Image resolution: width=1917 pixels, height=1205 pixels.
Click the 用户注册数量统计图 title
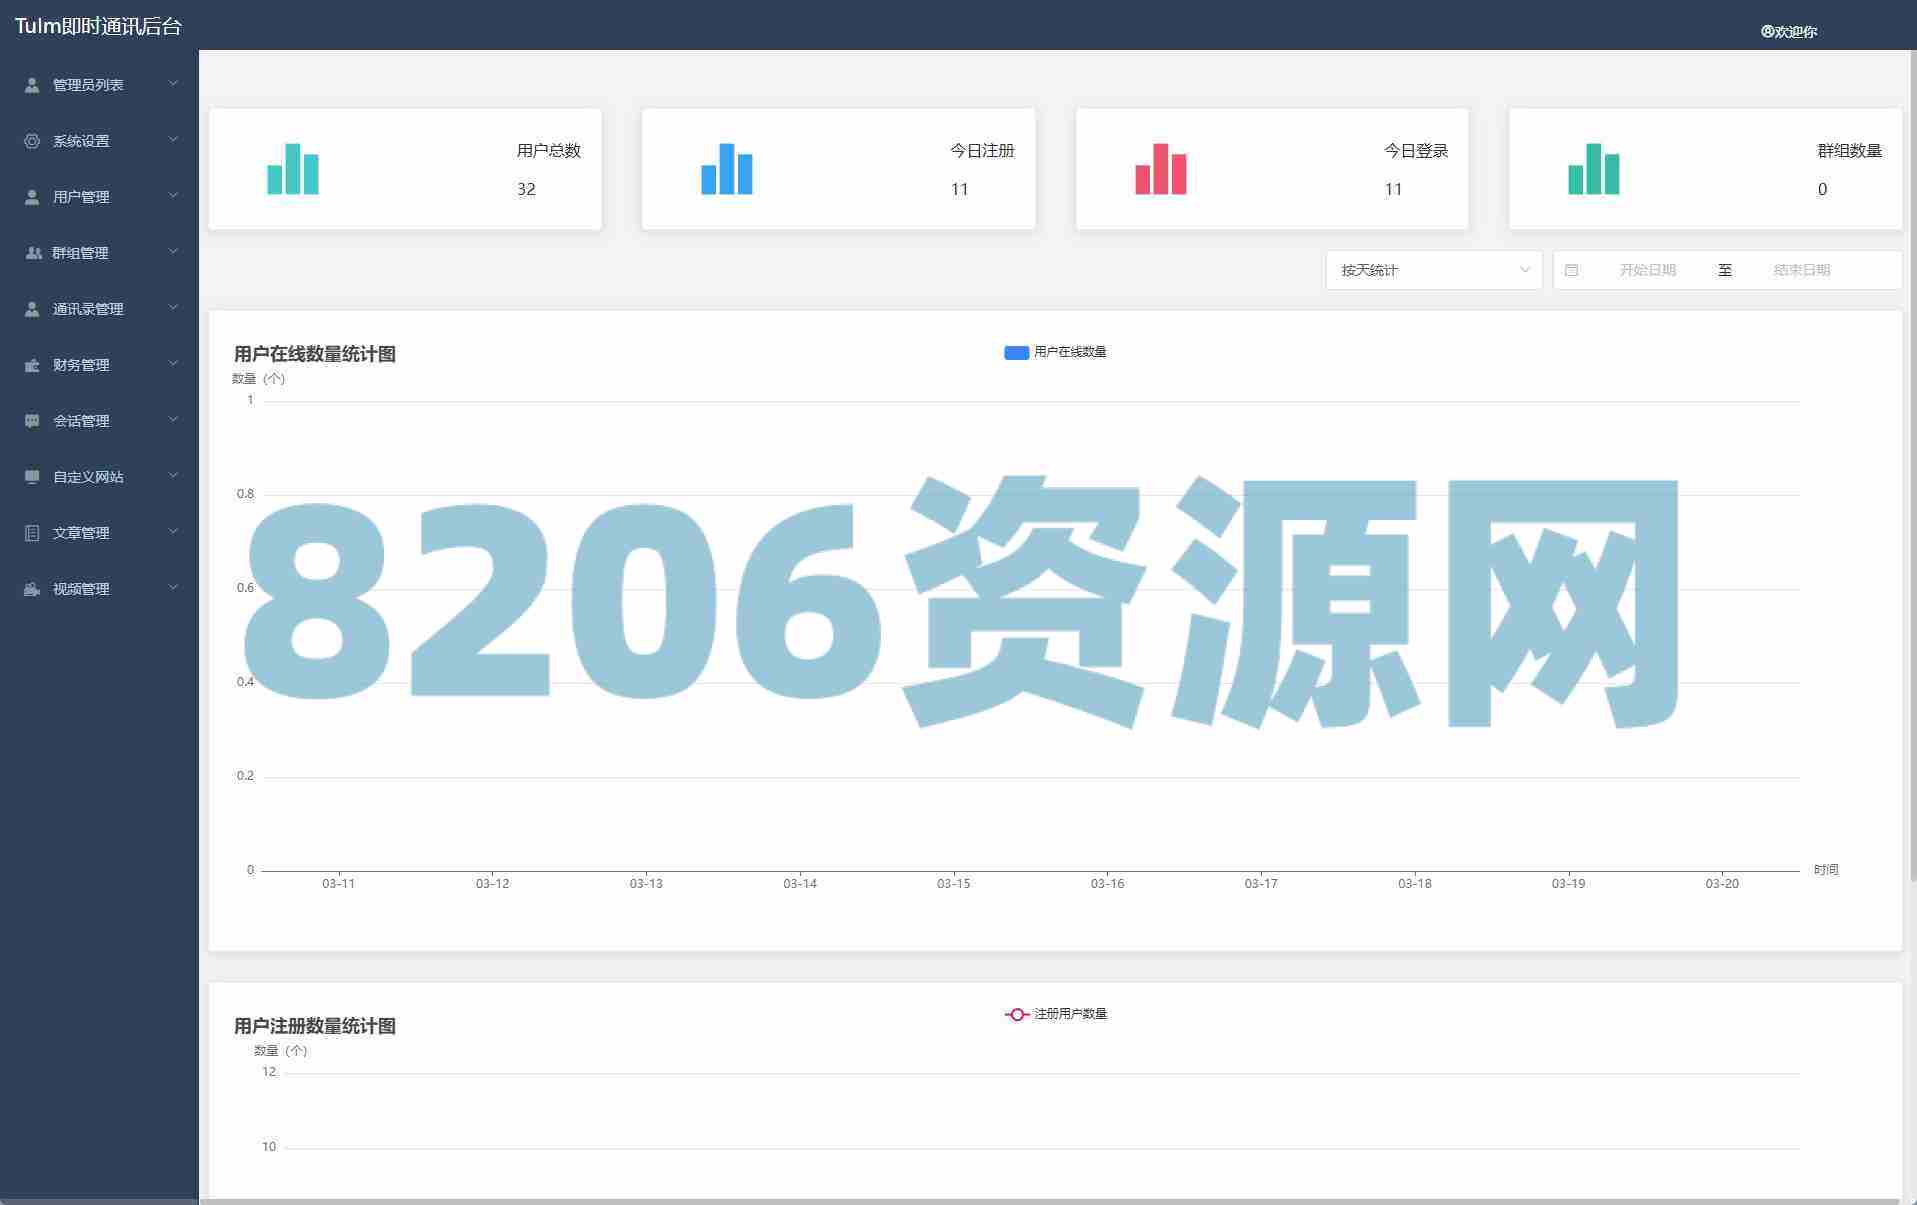point(315,1026)
